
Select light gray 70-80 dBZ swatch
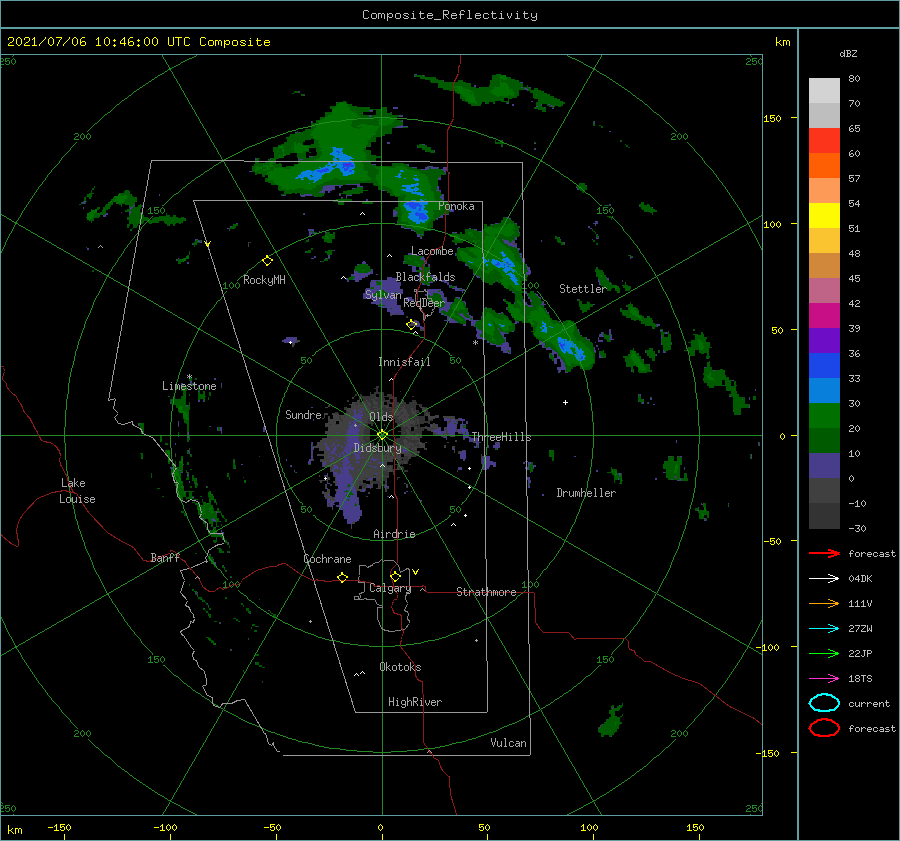click(x=824, y=91)
